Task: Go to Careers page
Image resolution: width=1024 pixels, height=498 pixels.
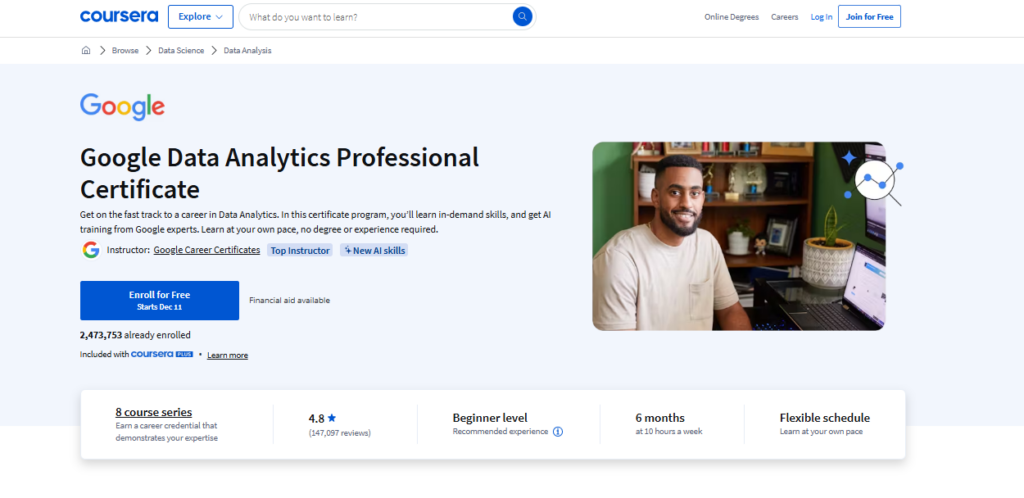Action: click(x=784, y=17)
